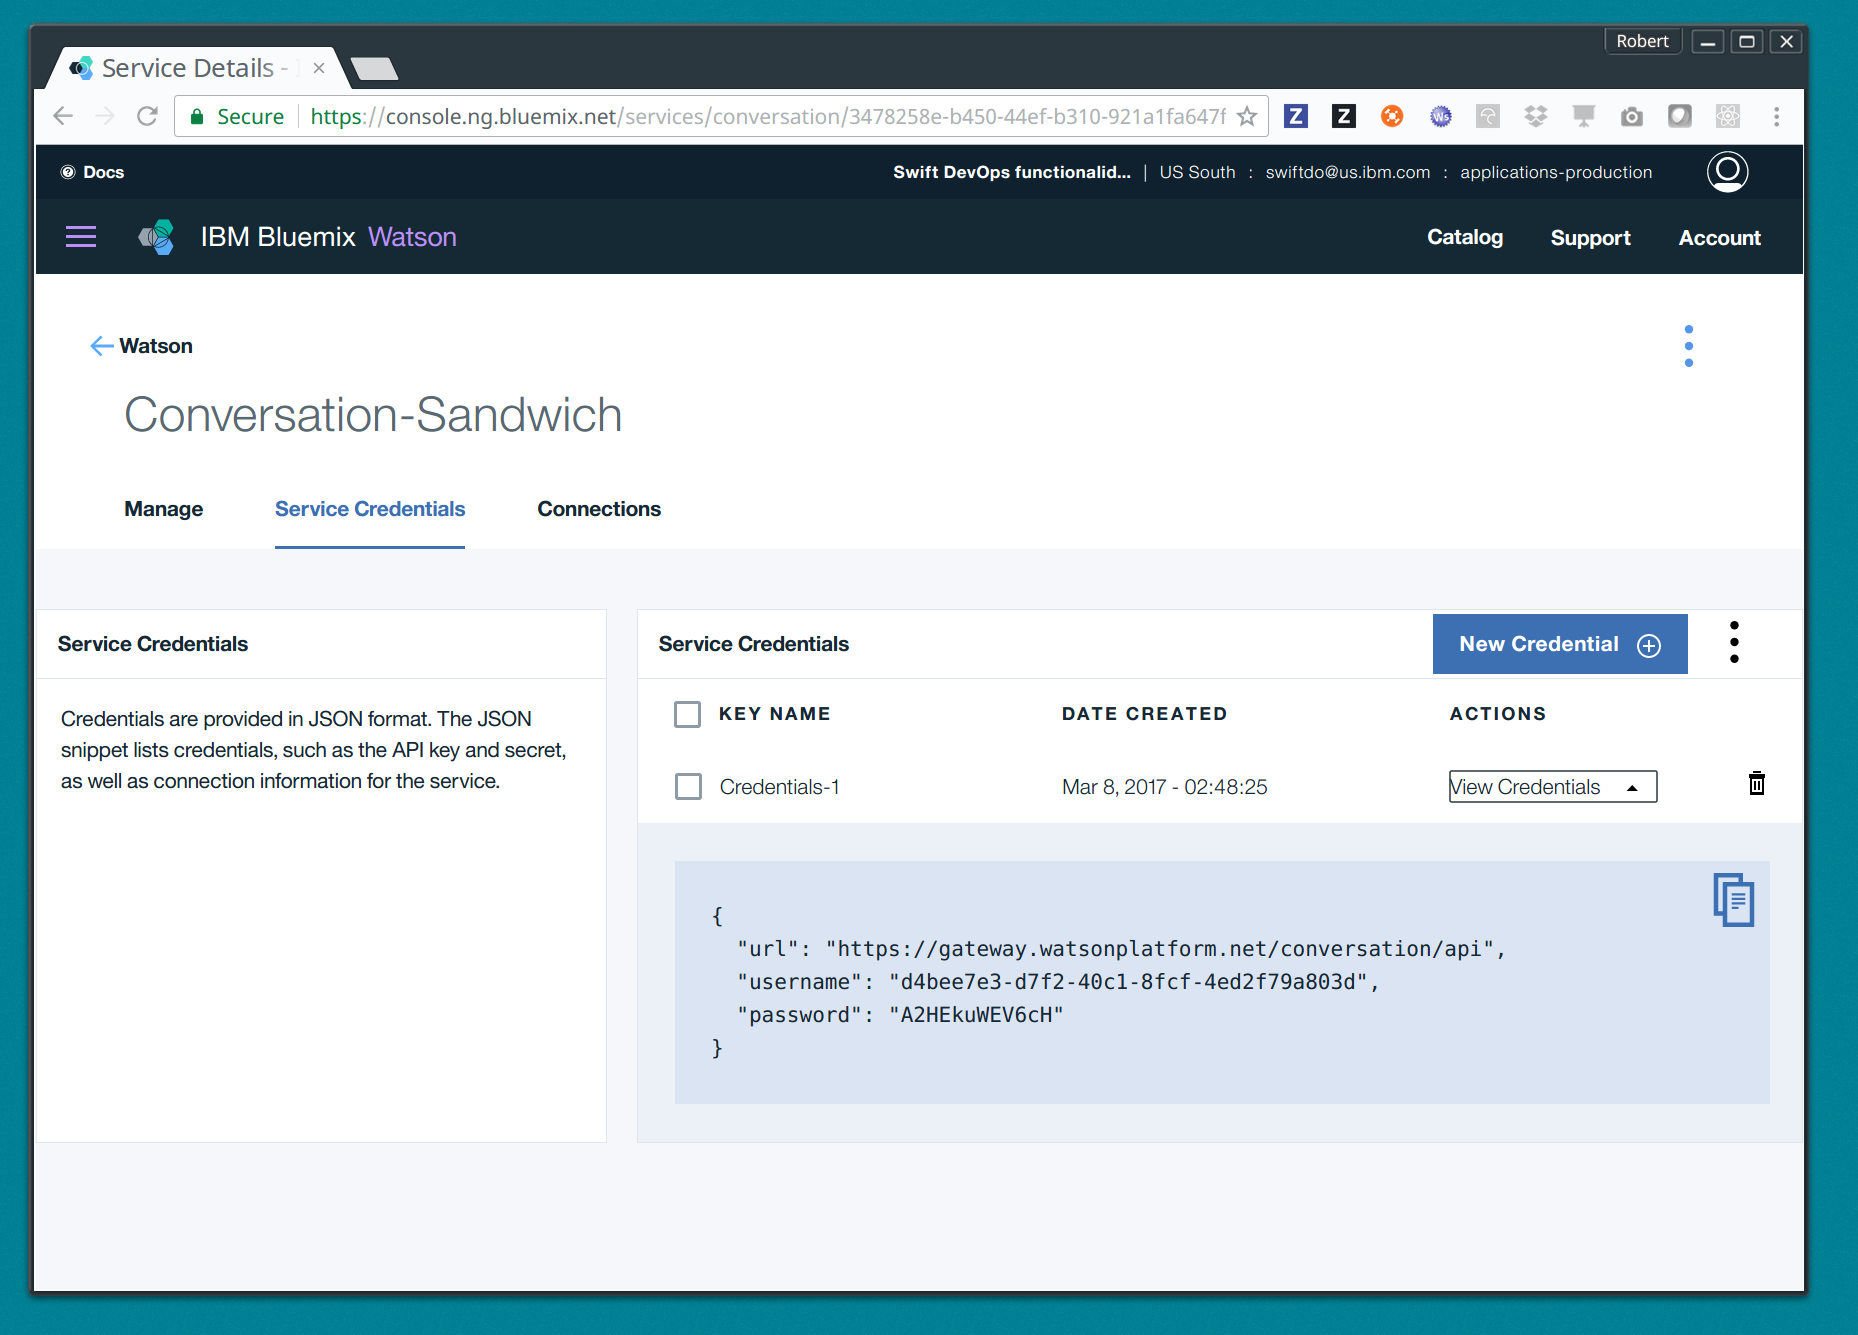Go back to the Watson page link

(156, 346)
